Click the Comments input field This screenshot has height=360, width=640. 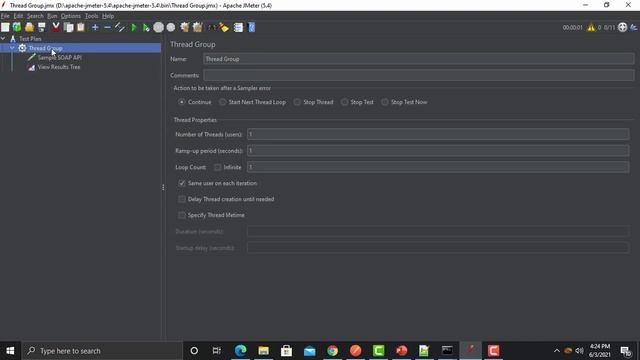[x=418, y=75]
